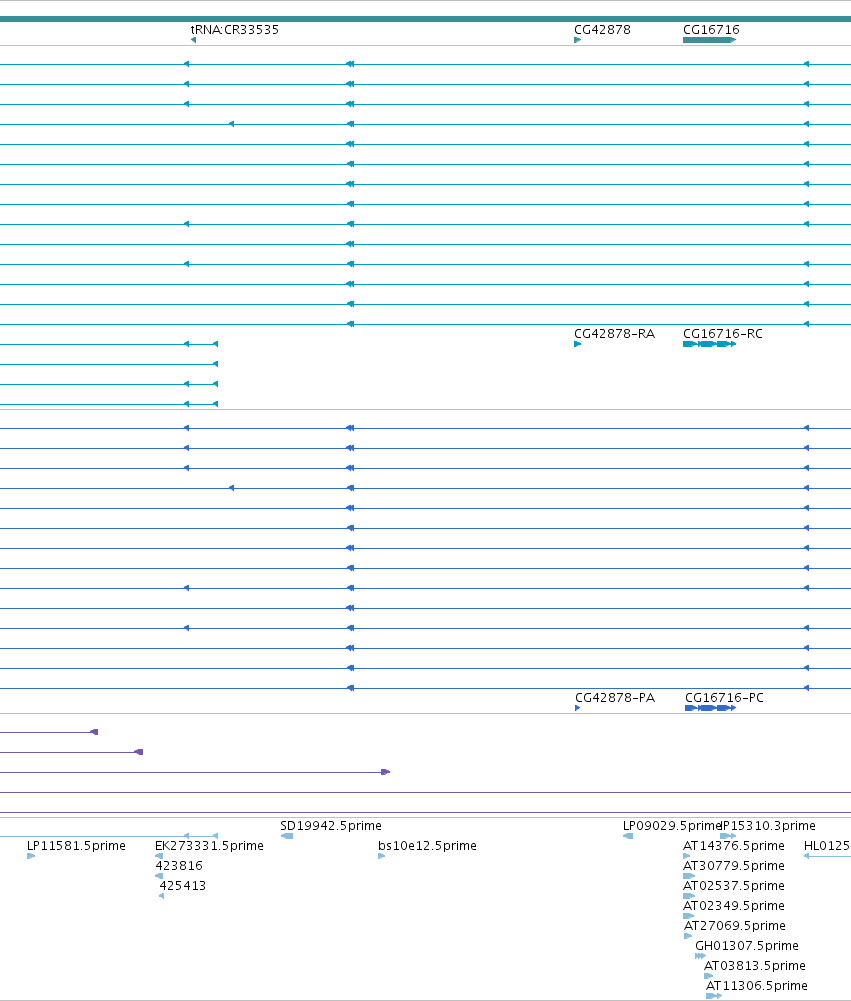Click the 425413 feature label
The image size is (851, 1001).
(183, 885)
